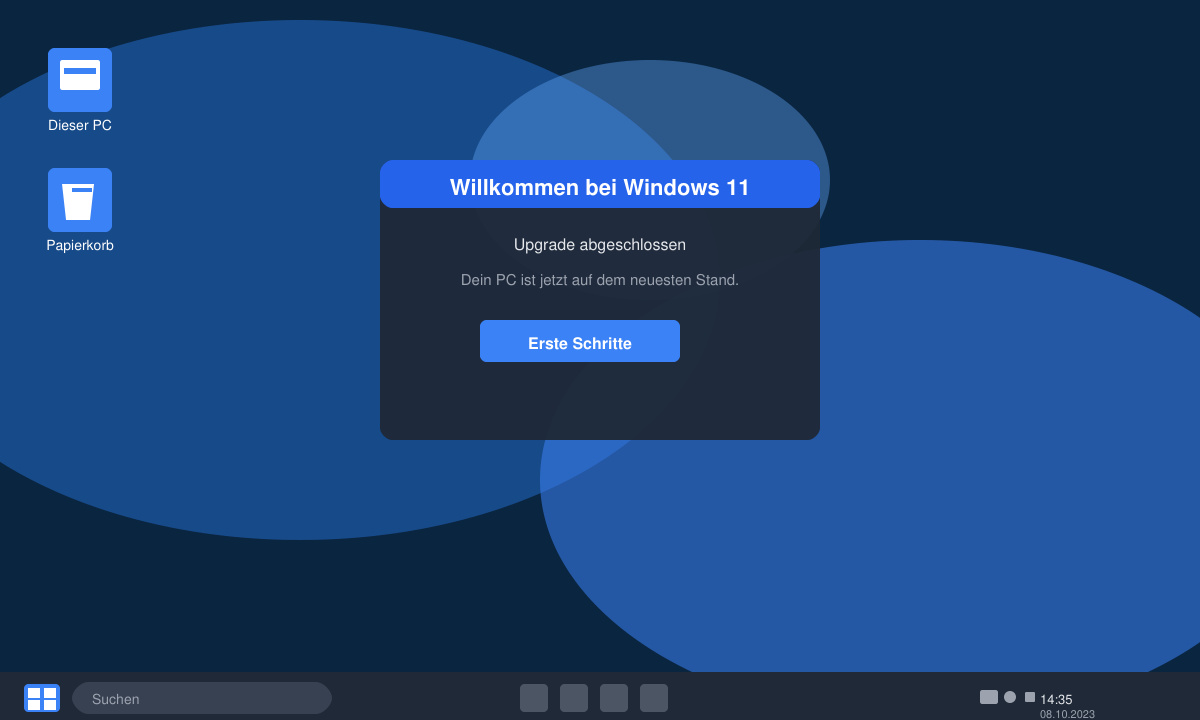Click the Suchen search field in taskbar
The height and width of the screenshot is (720, 1200).
202,698
